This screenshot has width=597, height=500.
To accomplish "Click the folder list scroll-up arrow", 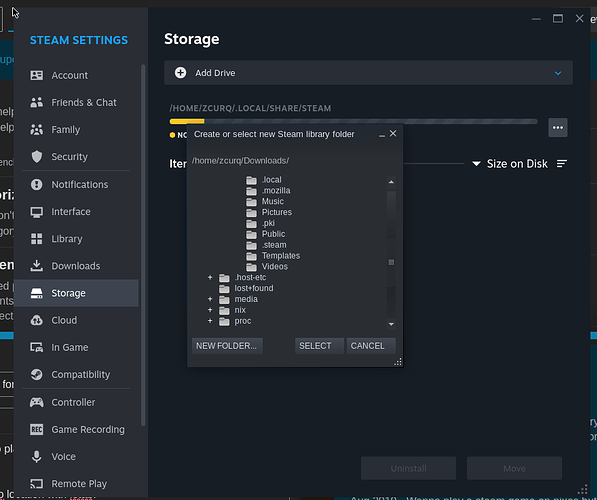I will (391, 182).
